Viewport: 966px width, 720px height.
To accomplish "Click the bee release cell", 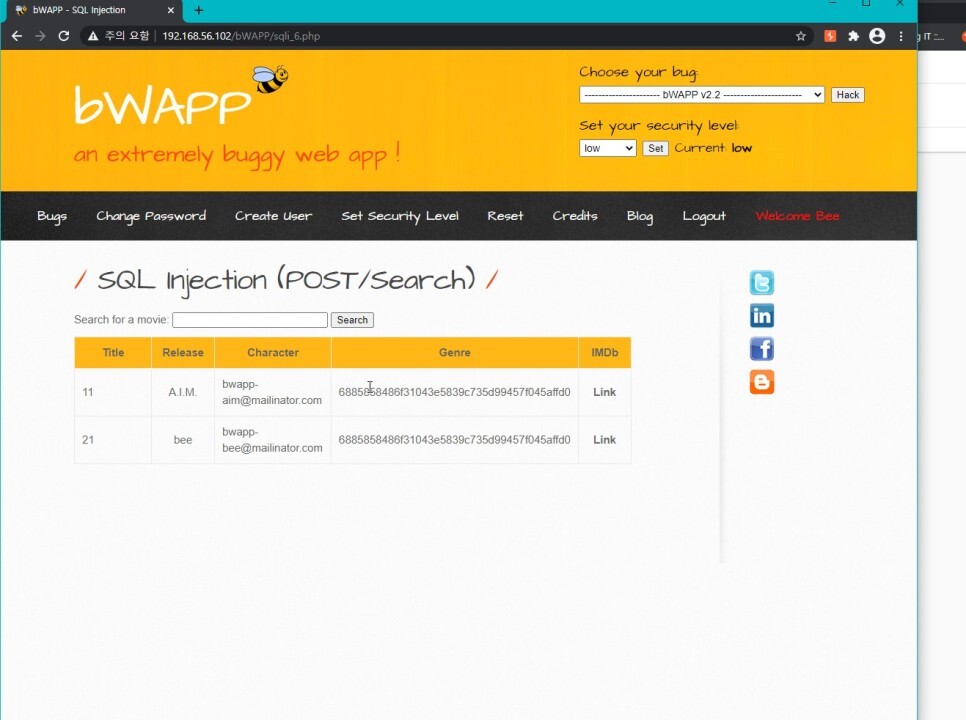I will tap(183, 440).
